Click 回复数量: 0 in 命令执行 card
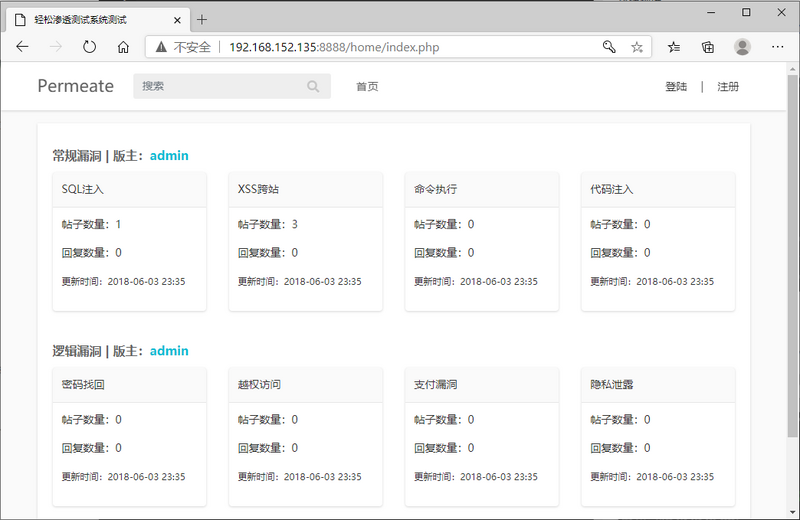The image size is (800, 520). click(444, 253)
